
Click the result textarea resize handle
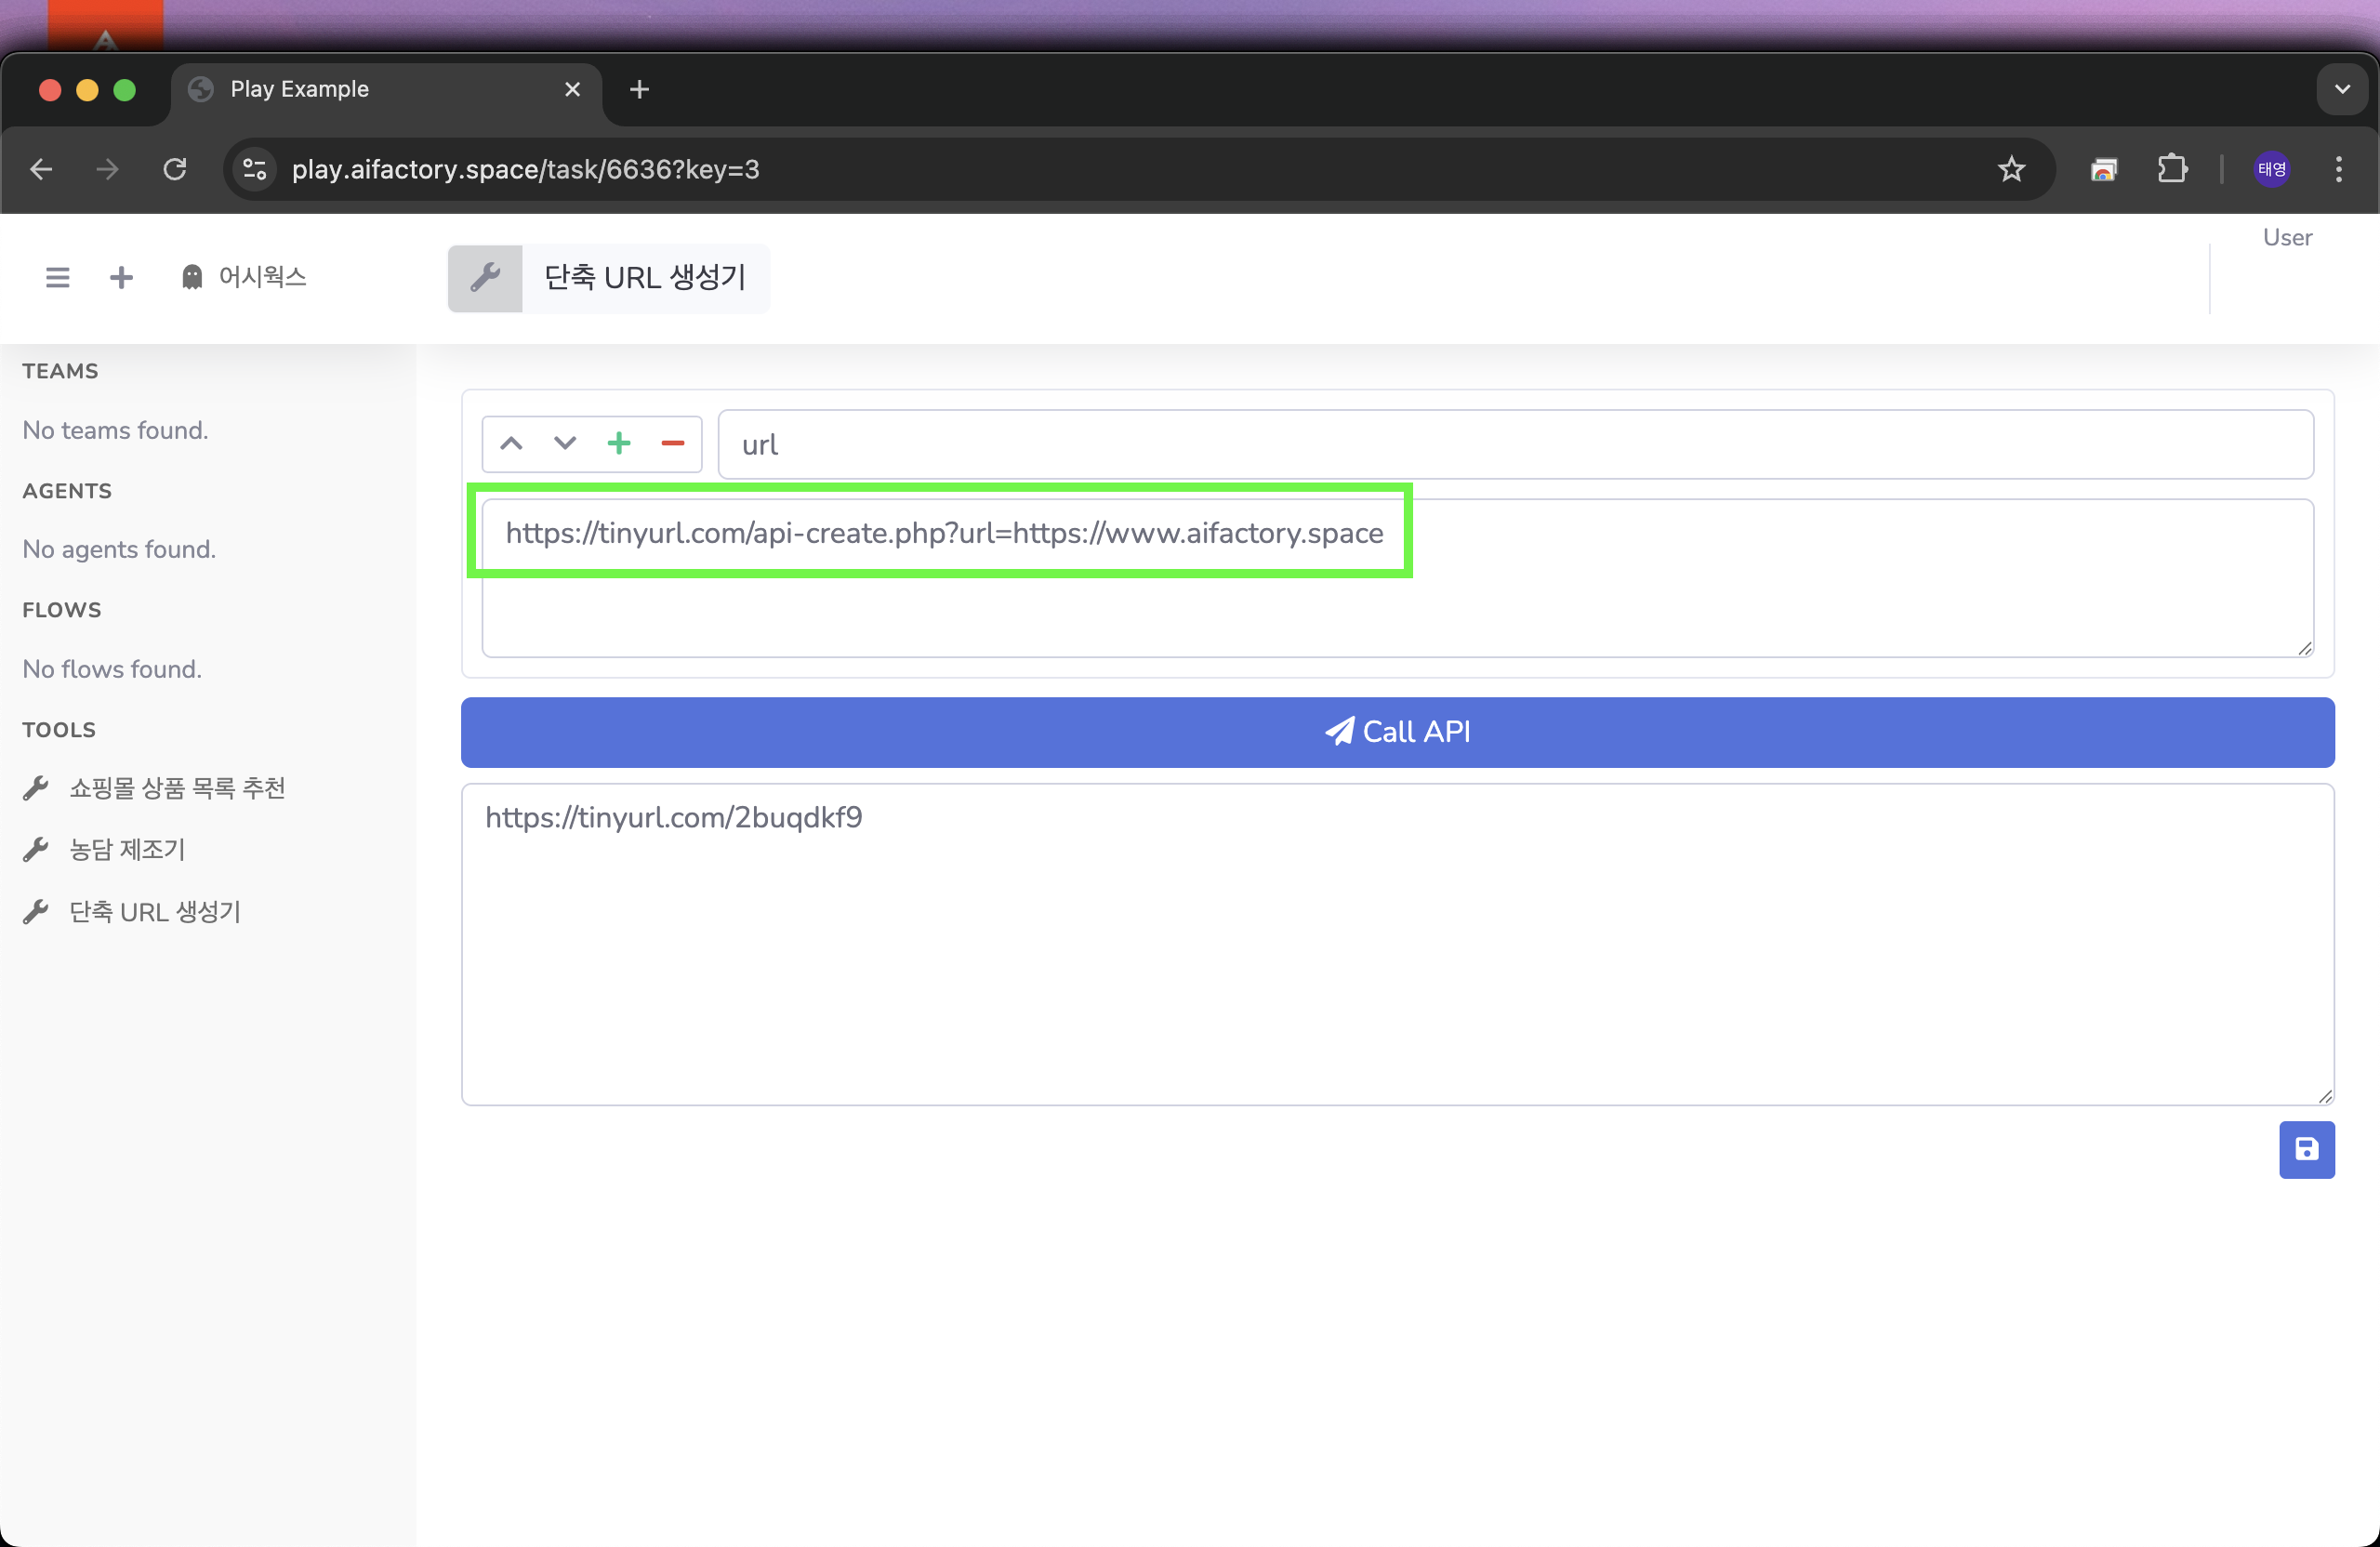pyautogui.click(x=2325, y=1096)
